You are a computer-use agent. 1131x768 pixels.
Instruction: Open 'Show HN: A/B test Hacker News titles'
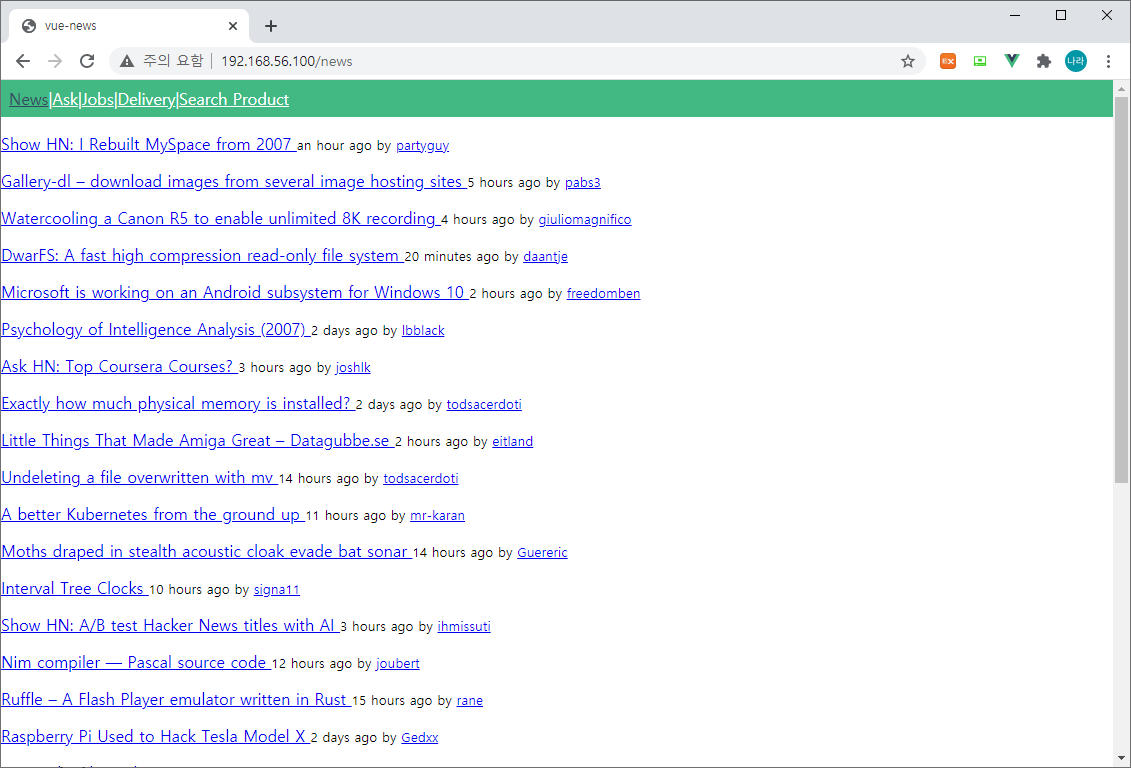[x=170, y=625]
